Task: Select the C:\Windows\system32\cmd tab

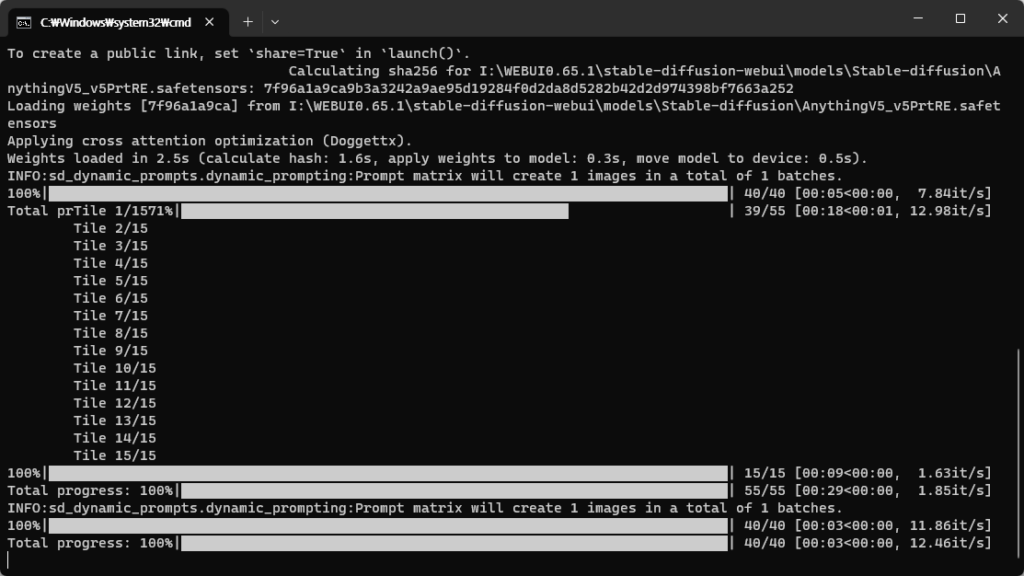Action: [118, 22]
